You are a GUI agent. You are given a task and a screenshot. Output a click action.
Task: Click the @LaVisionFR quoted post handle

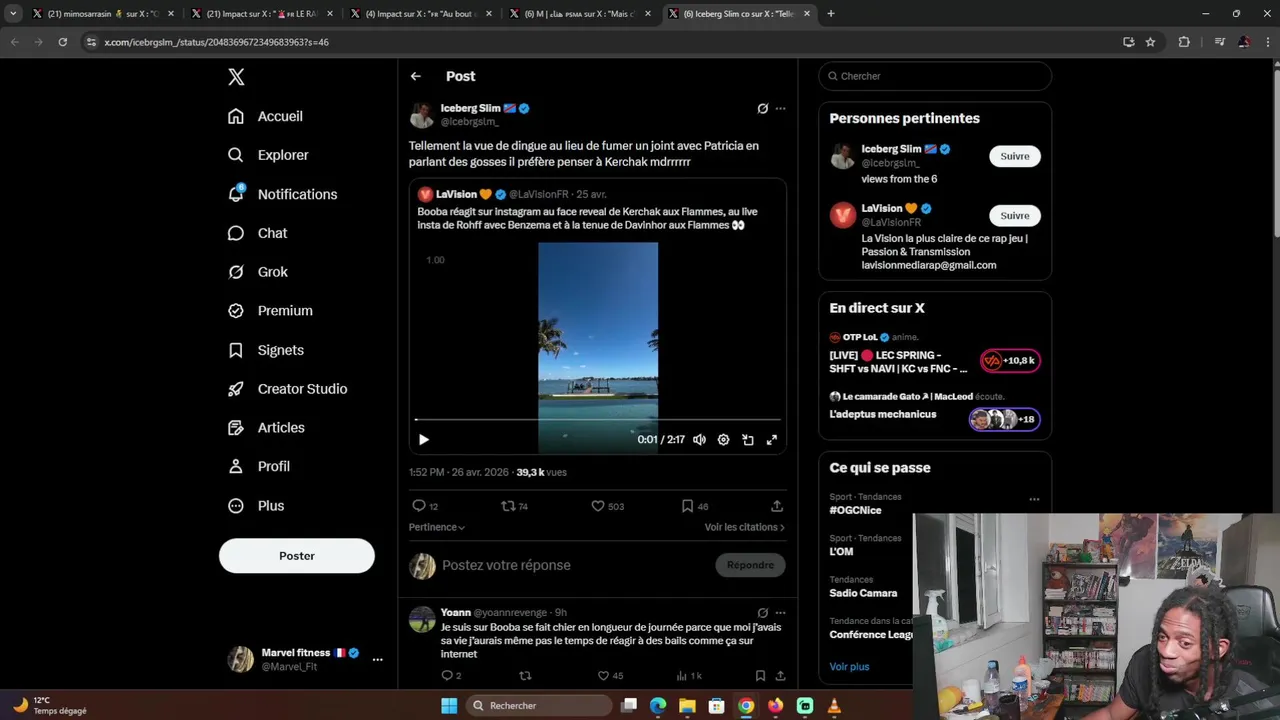[x=539, y=194]
